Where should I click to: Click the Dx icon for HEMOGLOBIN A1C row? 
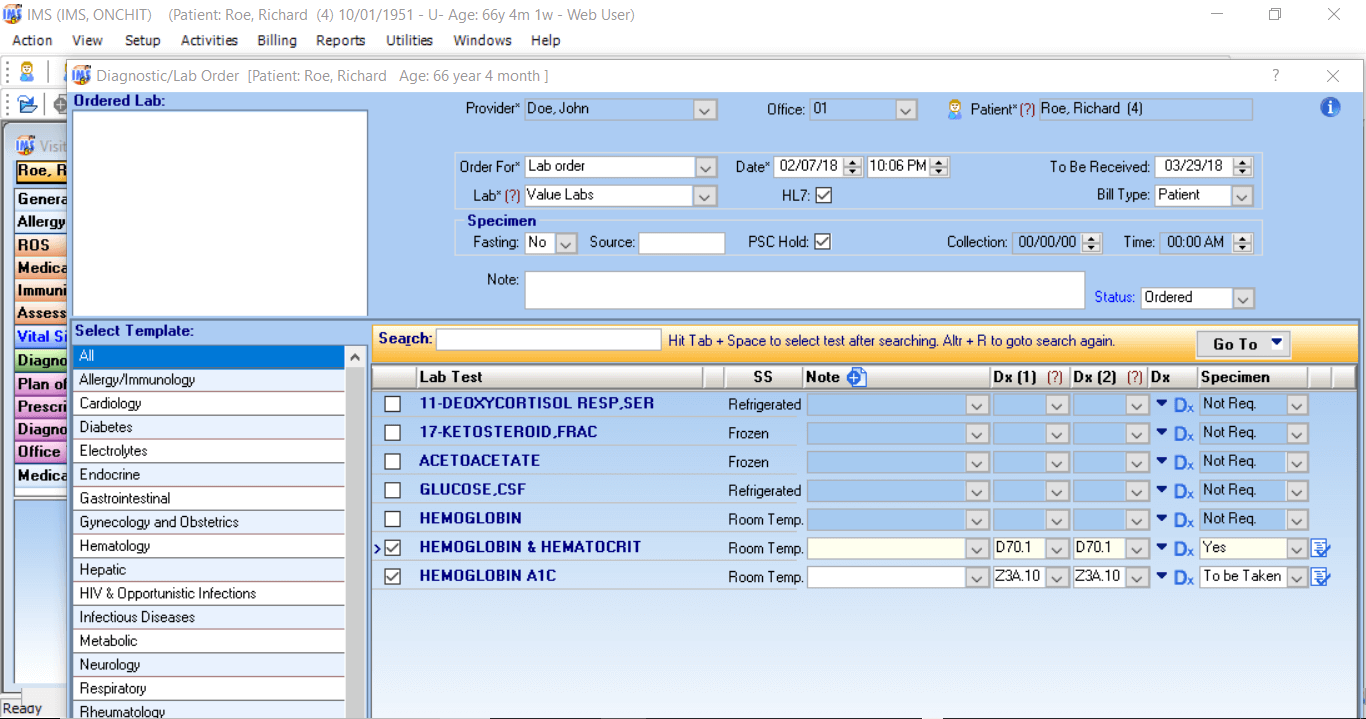point(1183,577)
